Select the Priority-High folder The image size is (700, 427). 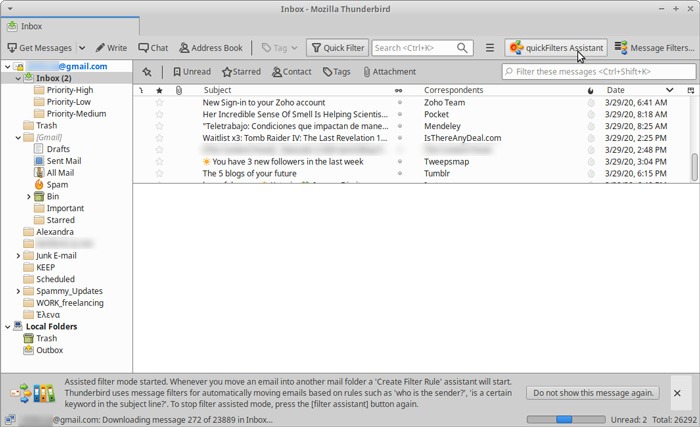pos(70,90)
